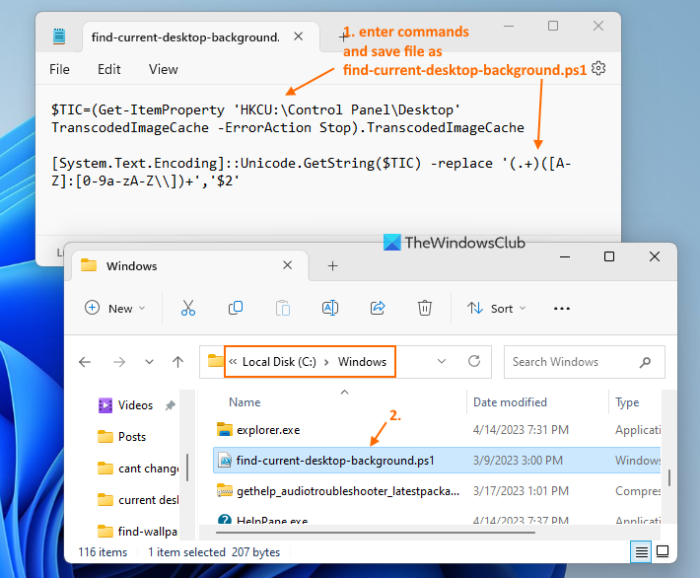The height and width of the screenshot is (578, 700).
Task: Go up one folder level
Action: tap(177, 362)
